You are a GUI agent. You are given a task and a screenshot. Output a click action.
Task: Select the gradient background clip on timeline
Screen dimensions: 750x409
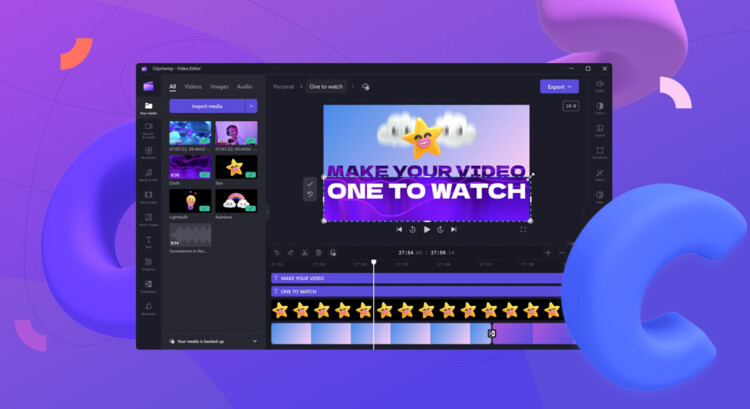click(x=381, y=333)
